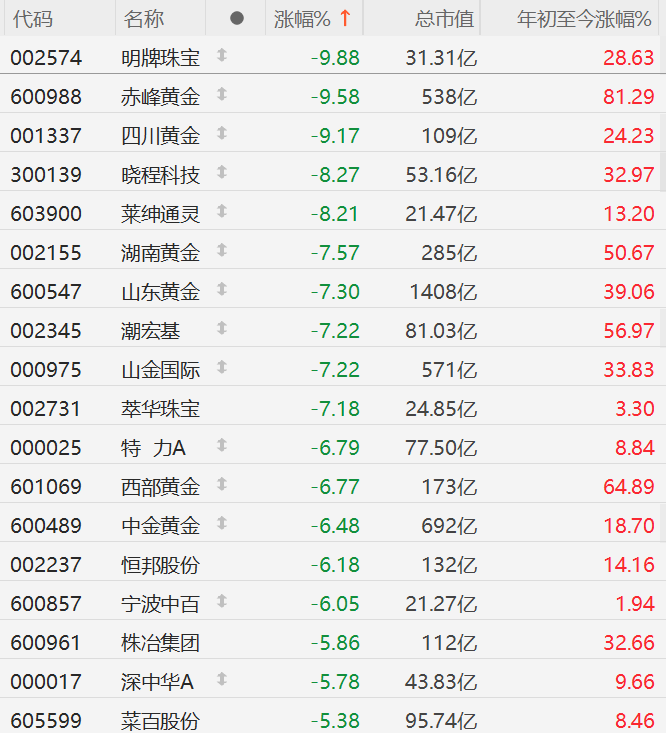
Task: Click the marker icon beside 山金国际
Action: pyautogui.click(x=222, y=367)
